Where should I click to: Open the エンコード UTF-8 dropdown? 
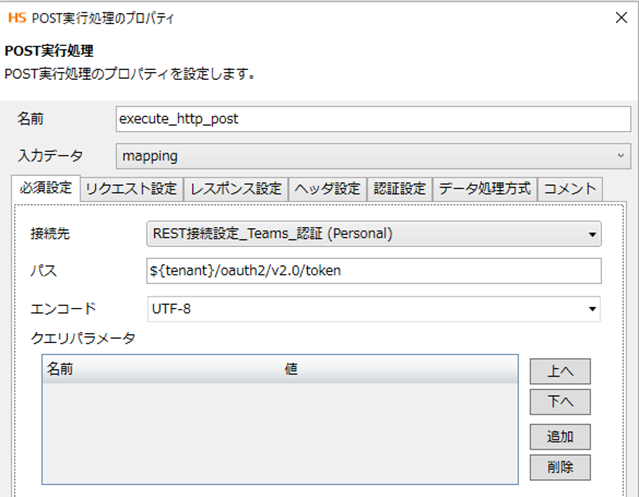pos(374,308)
